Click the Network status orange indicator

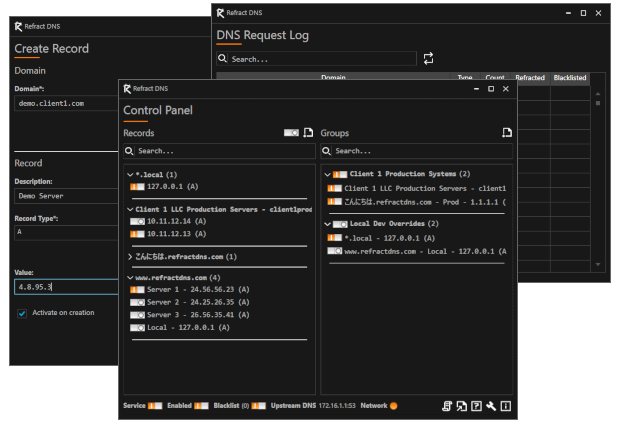[393, 406]
